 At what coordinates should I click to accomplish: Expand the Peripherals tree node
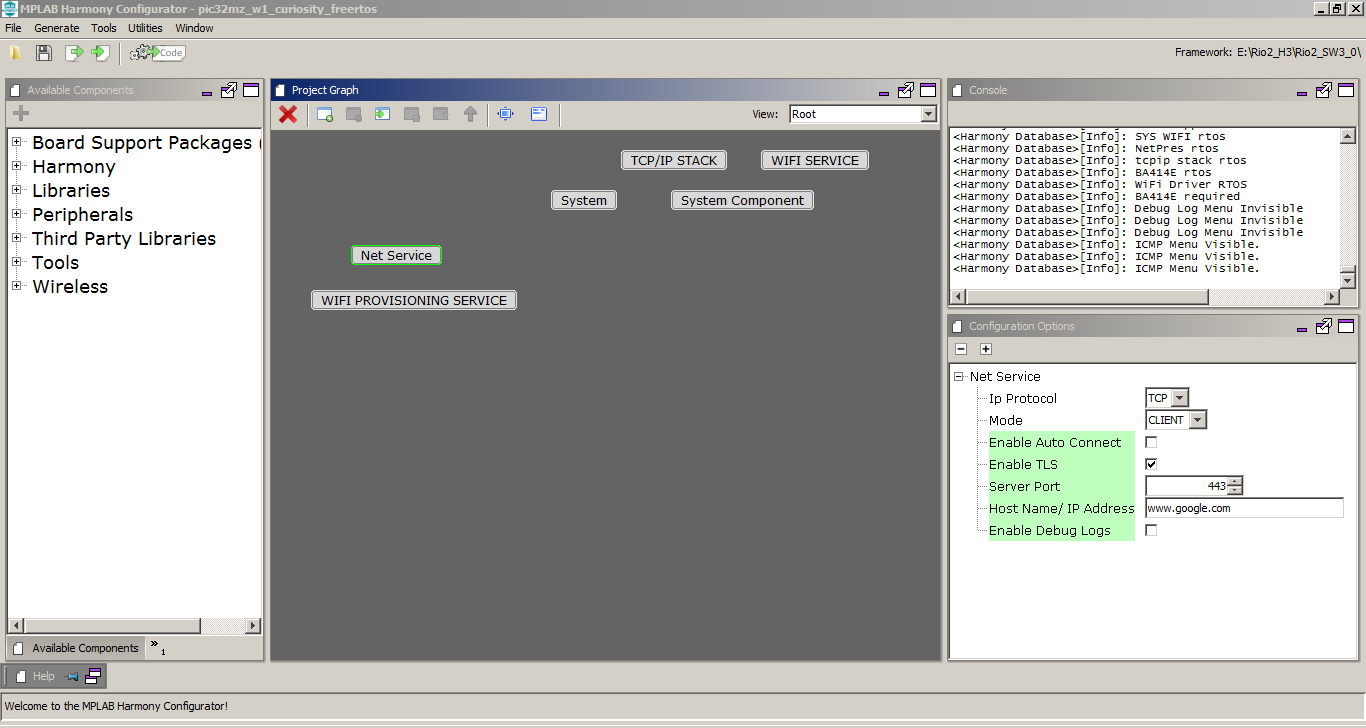[17, 215]
